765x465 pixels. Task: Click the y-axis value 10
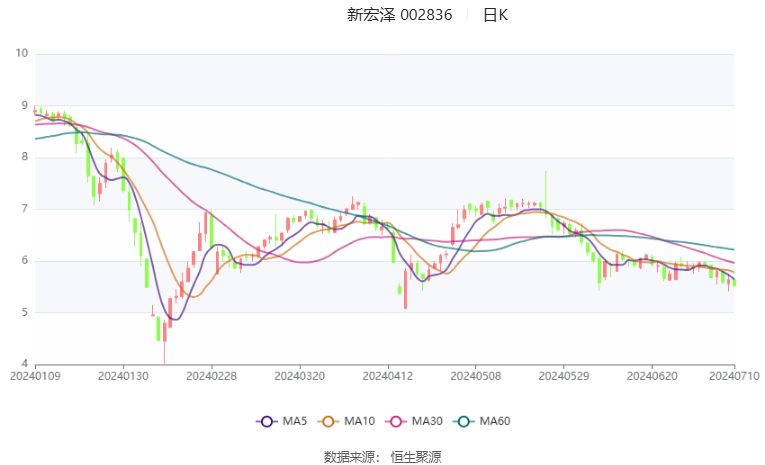click(x=22, y=53)
